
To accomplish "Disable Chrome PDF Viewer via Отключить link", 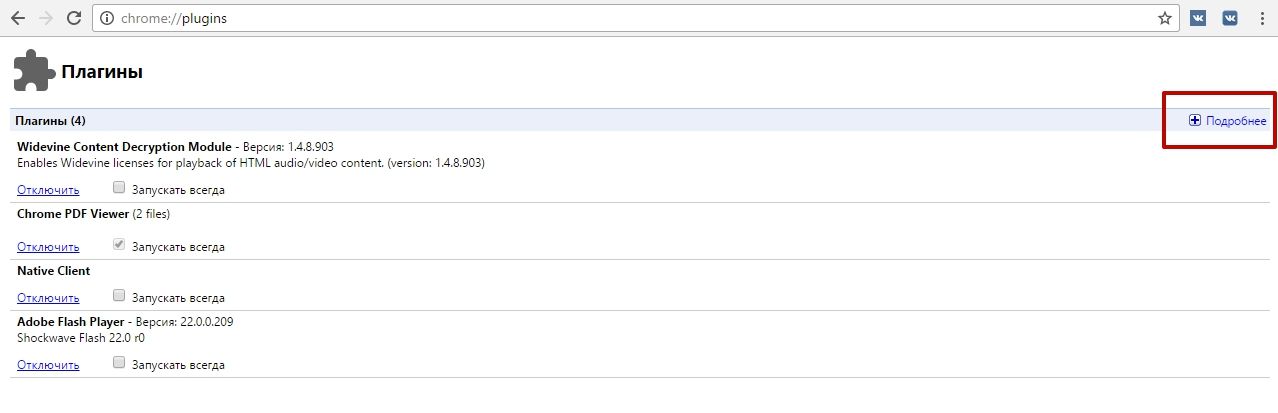I will click(x=48, y=246).
